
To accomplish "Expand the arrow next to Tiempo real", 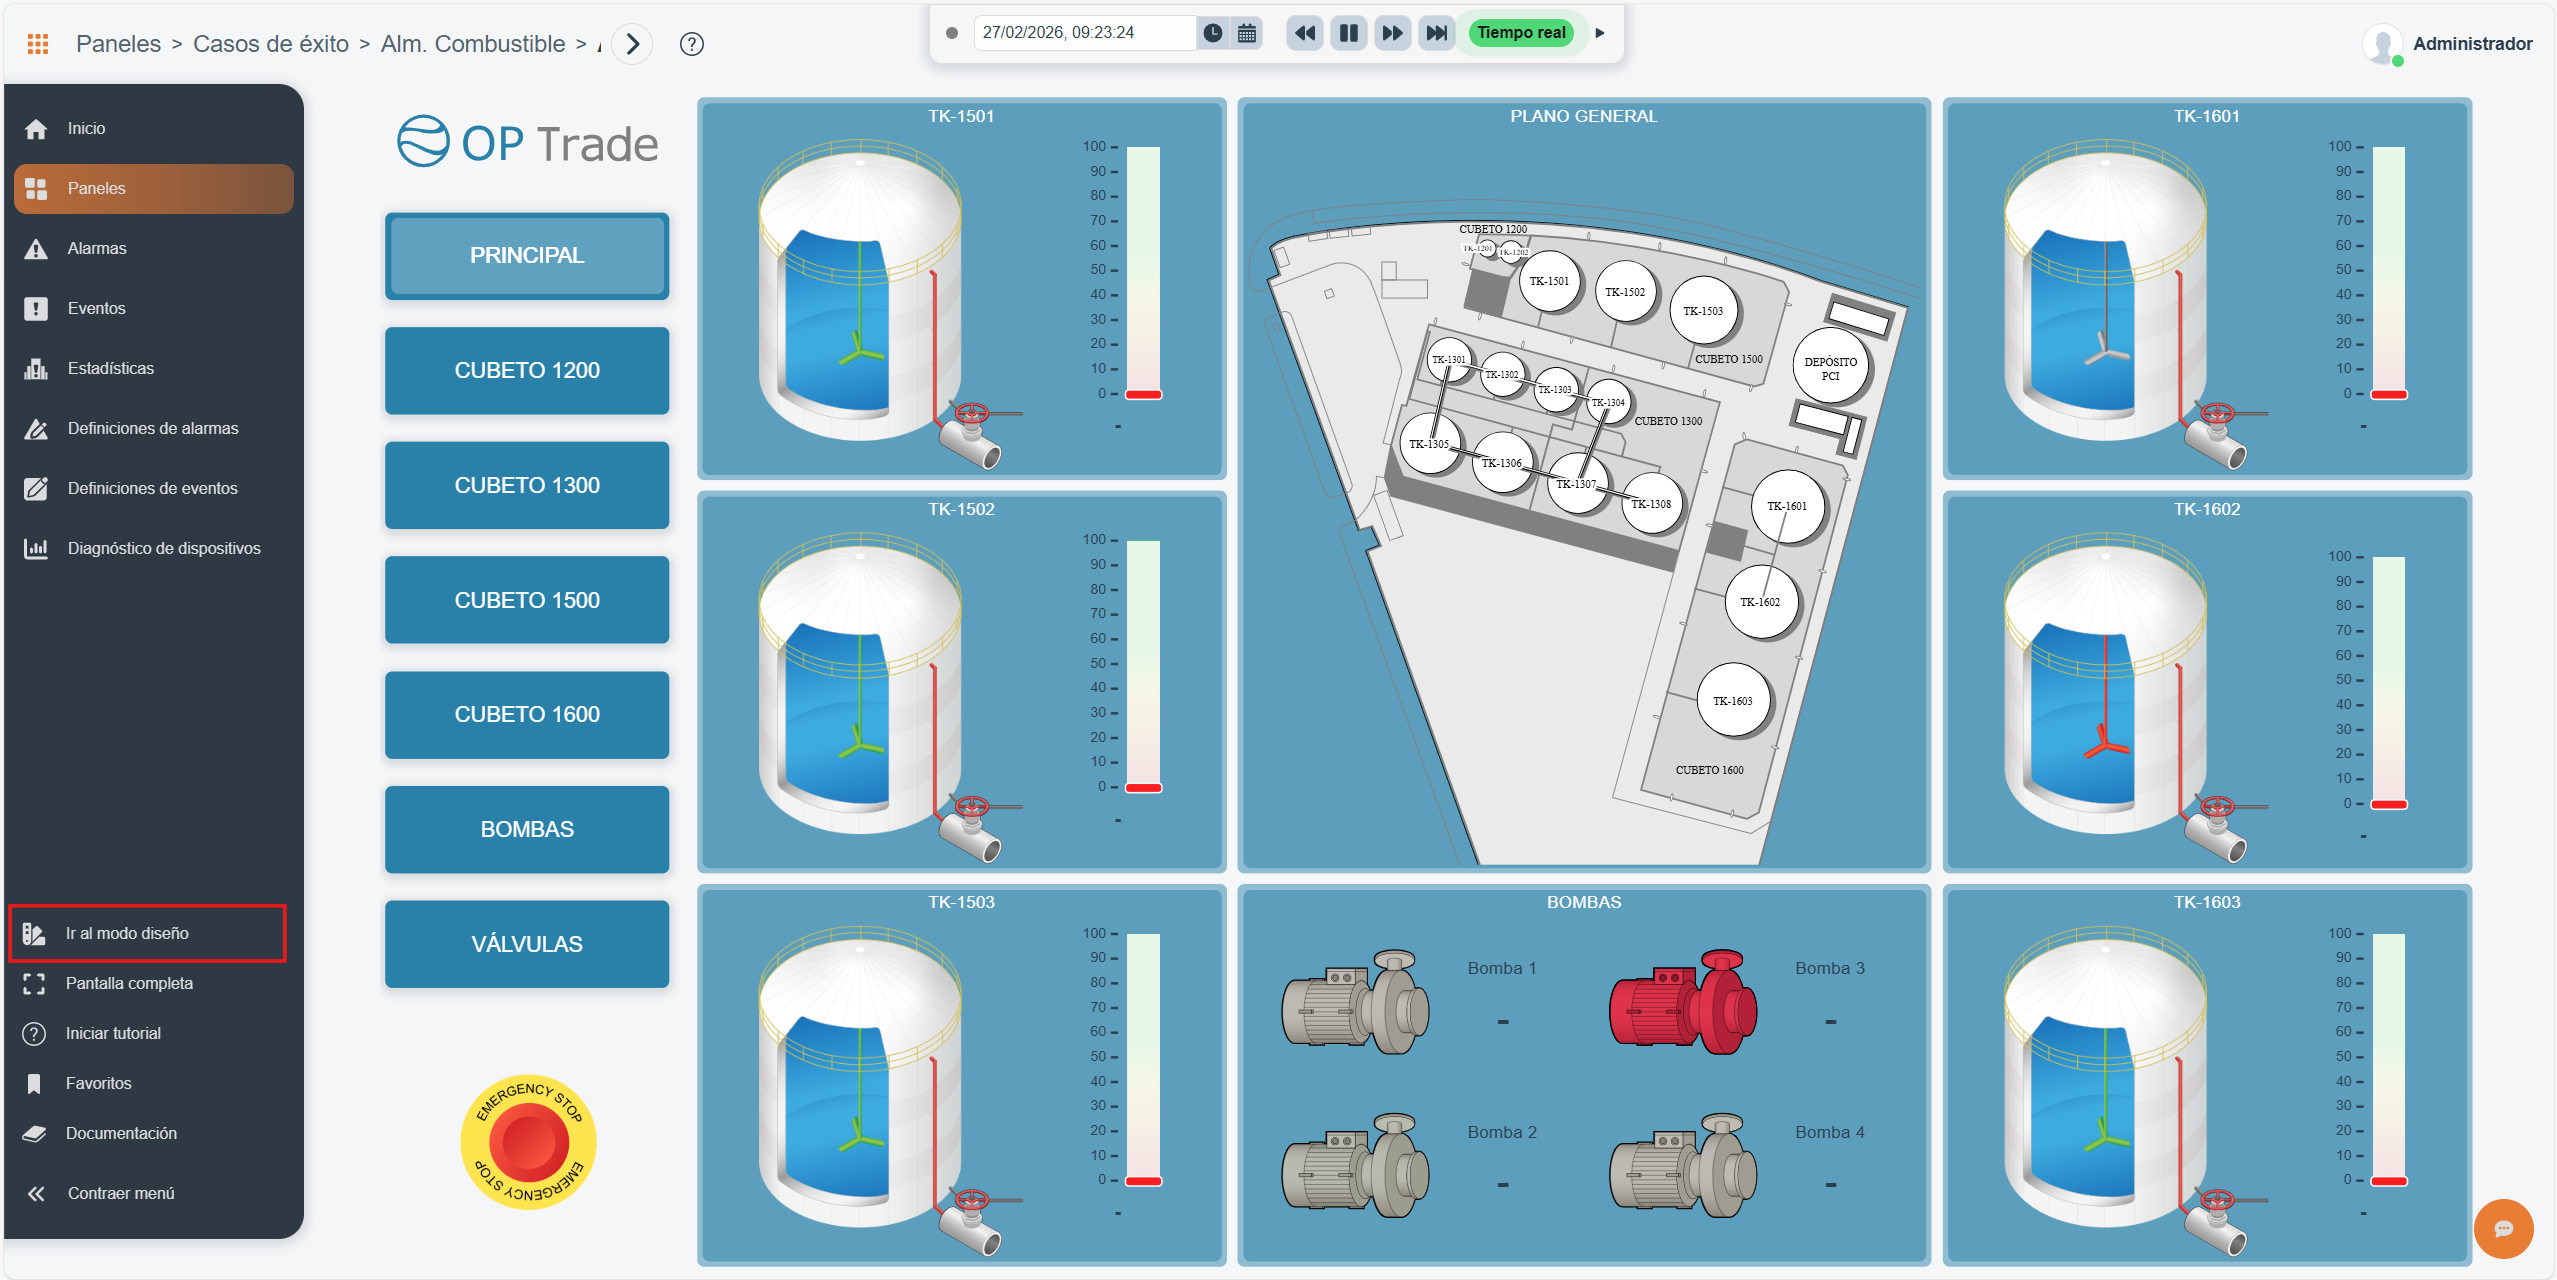I will coord(1600,33).
